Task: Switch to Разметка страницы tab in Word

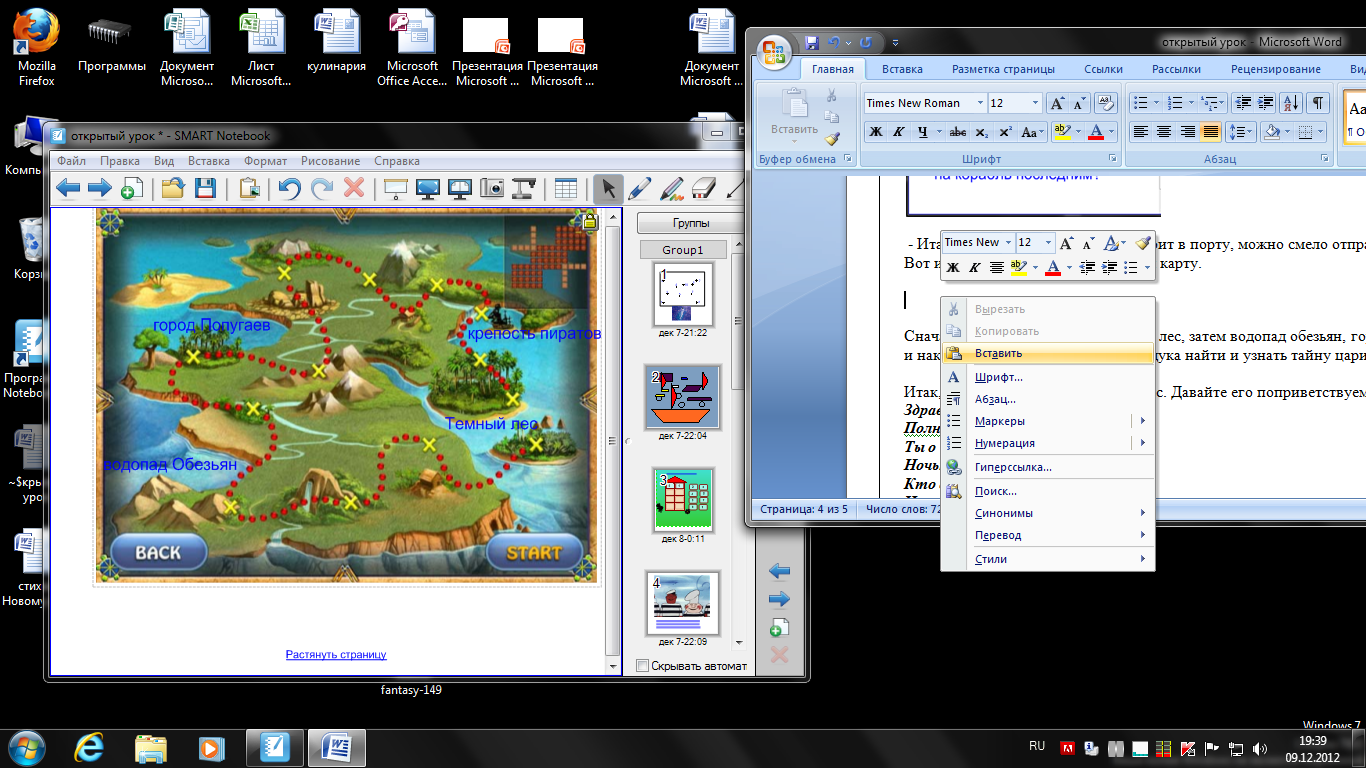Action: (1003, 69)
